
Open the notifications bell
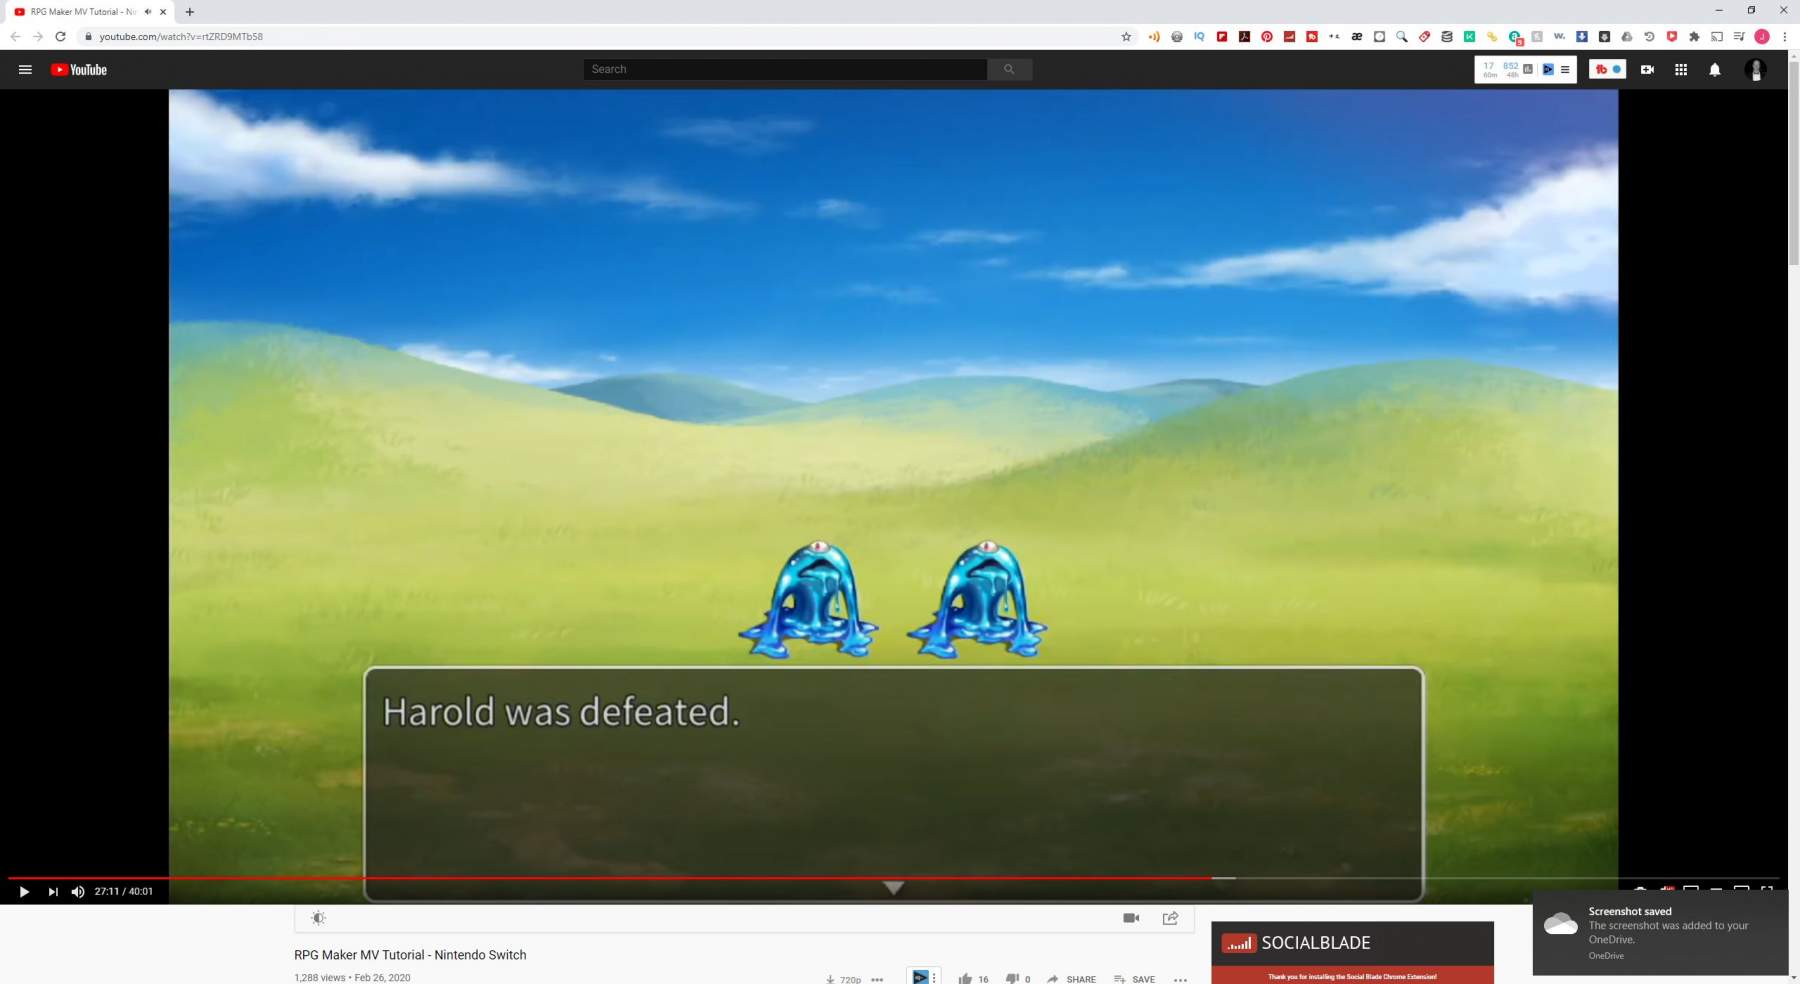click(x=1715, y=69)
